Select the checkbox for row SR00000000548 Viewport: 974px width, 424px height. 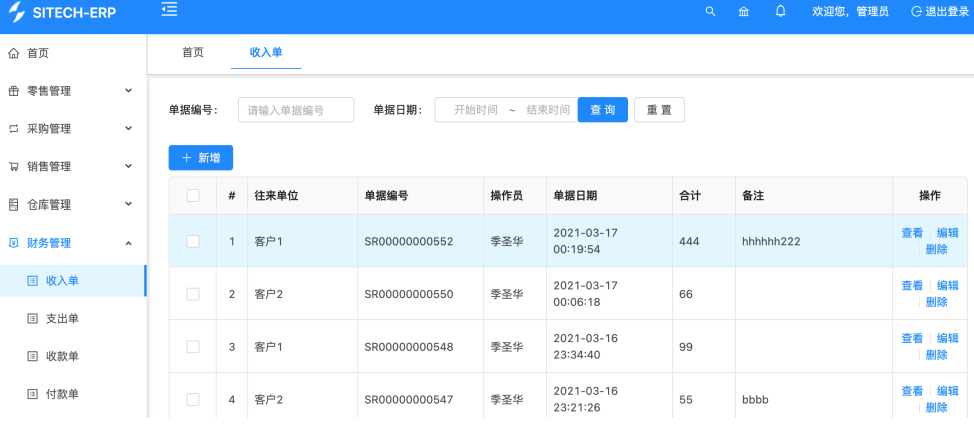193,346
